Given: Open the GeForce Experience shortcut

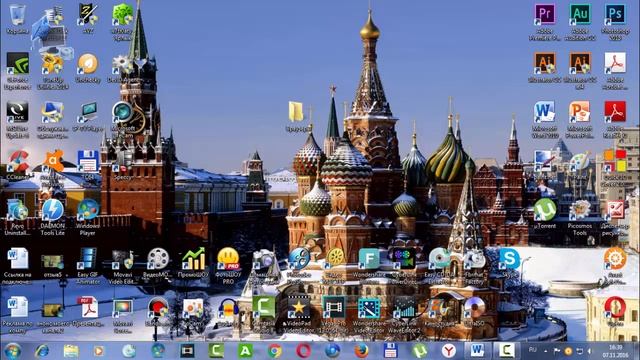Looking at the screenshot, I should point(17,70).
